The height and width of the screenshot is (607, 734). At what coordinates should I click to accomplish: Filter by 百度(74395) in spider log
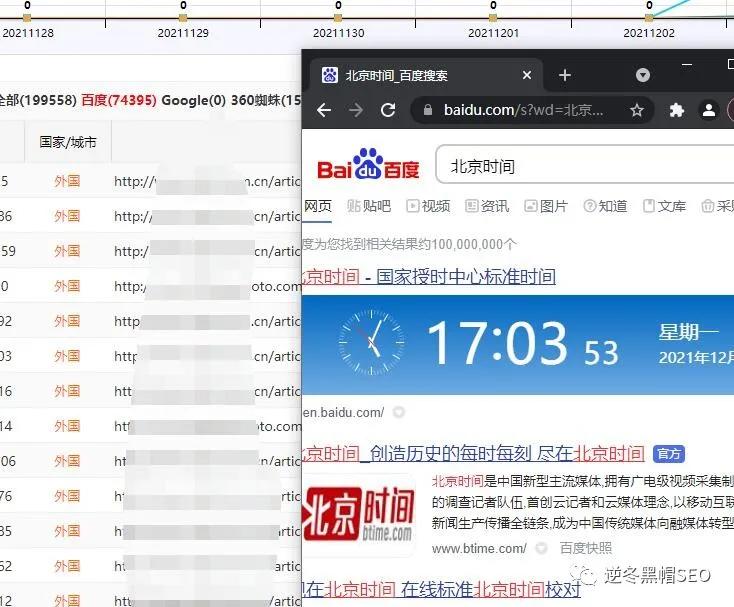119,100
